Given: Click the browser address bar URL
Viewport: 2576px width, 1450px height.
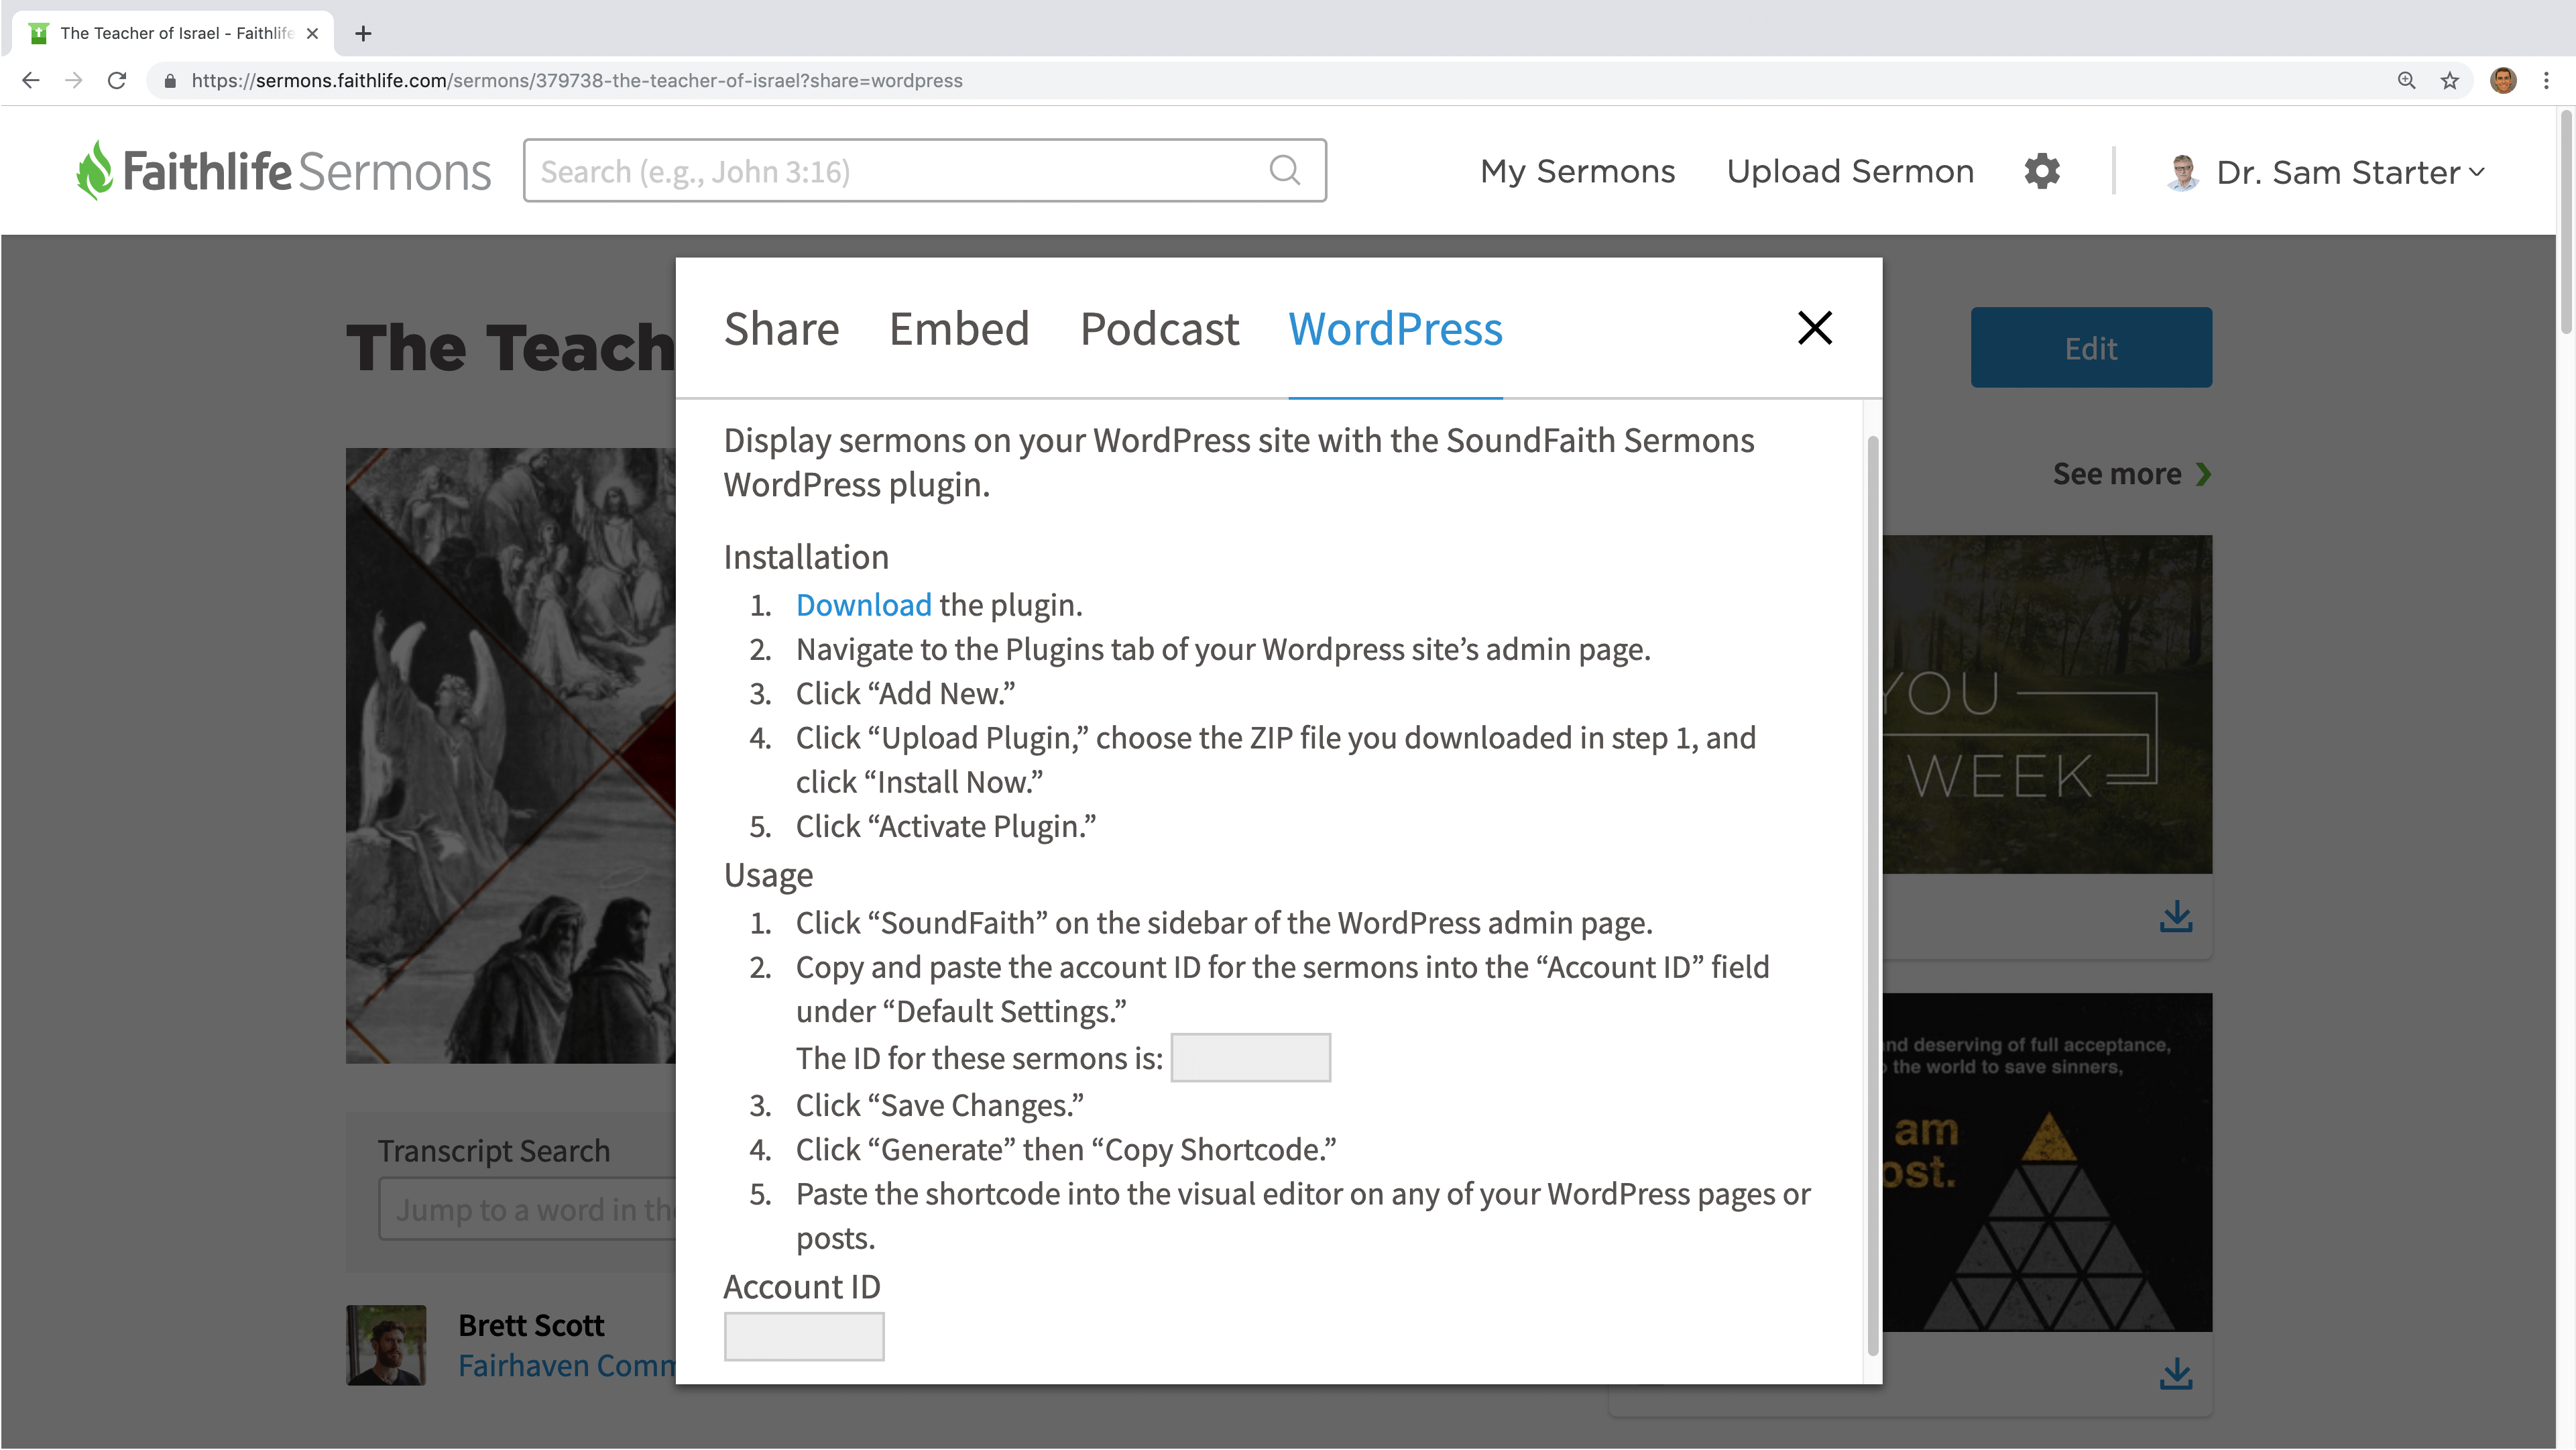Looking at the screenshot, I should pyautogui.click(x=577, y=80).
